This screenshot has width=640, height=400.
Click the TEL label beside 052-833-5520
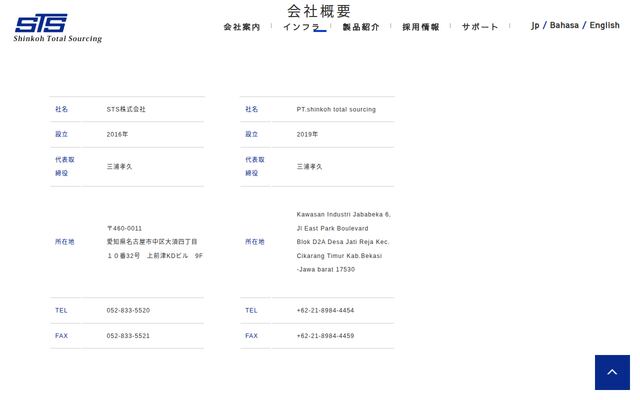[x=61, y=310]
